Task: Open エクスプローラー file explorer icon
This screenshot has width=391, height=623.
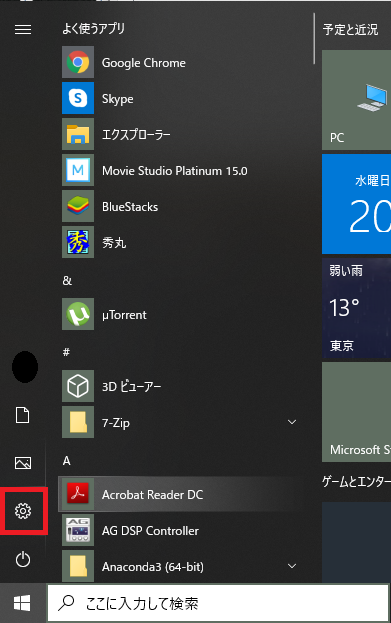Action: (x=78, y=134)
